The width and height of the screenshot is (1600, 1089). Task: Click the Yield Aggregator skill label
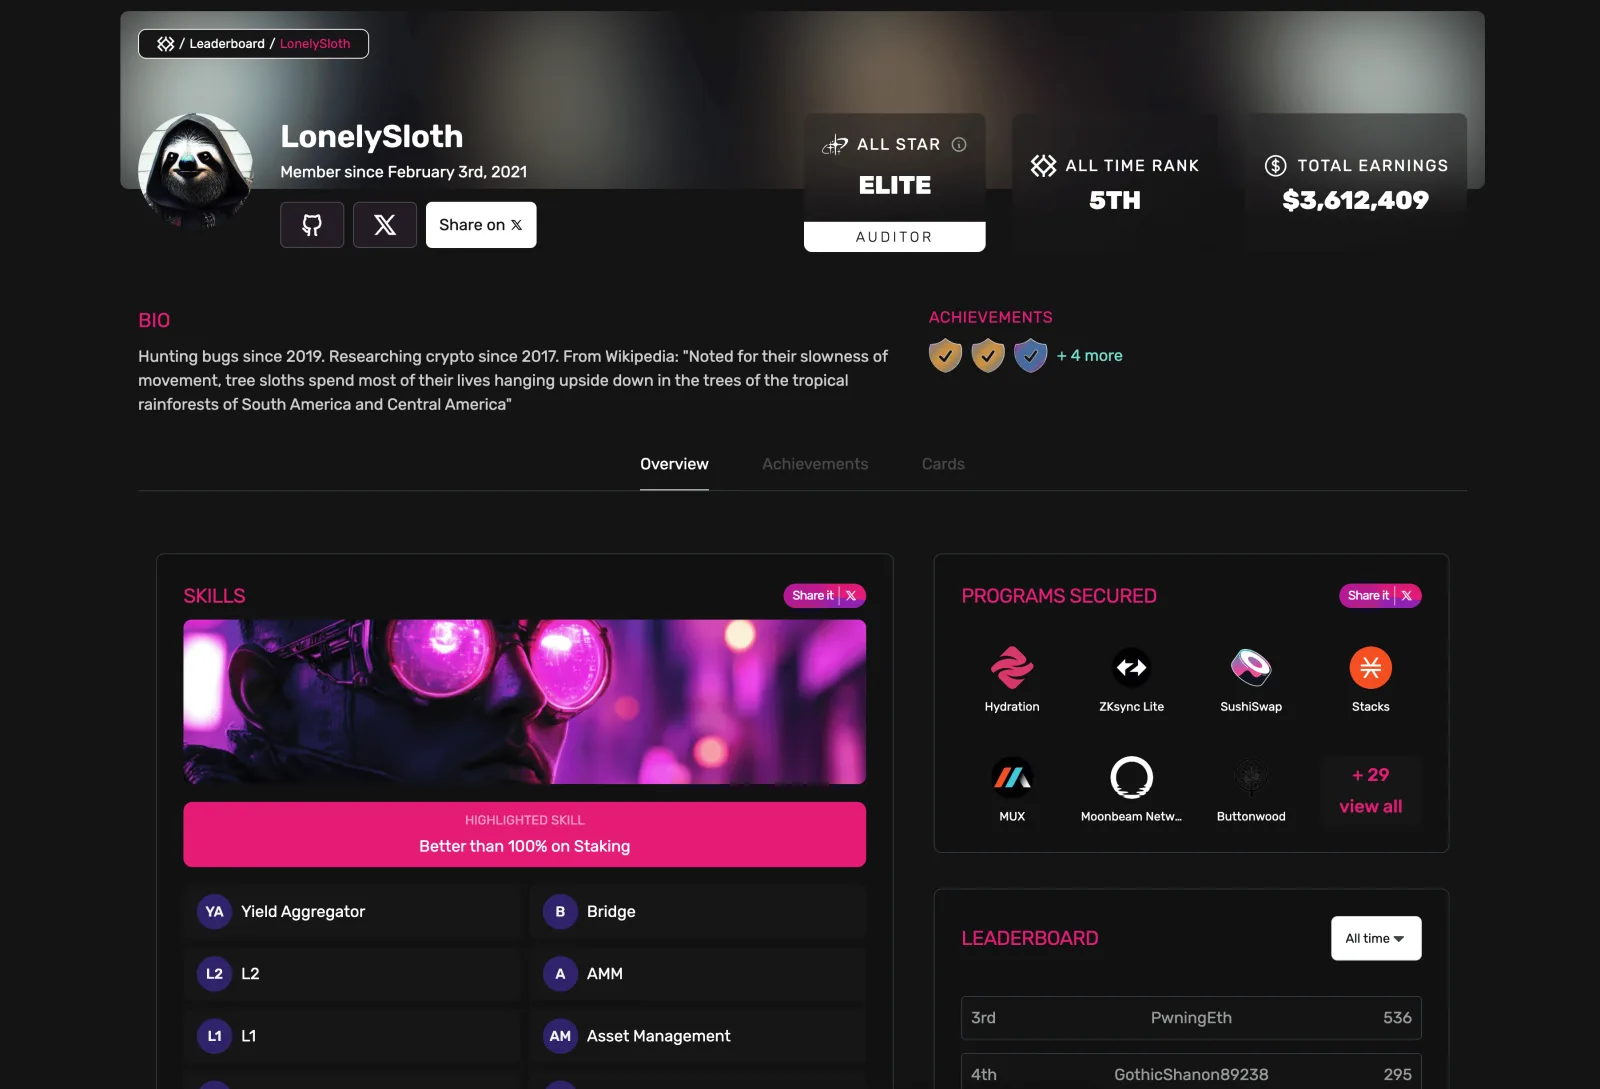pyautogui.click(x=303, y=912)
